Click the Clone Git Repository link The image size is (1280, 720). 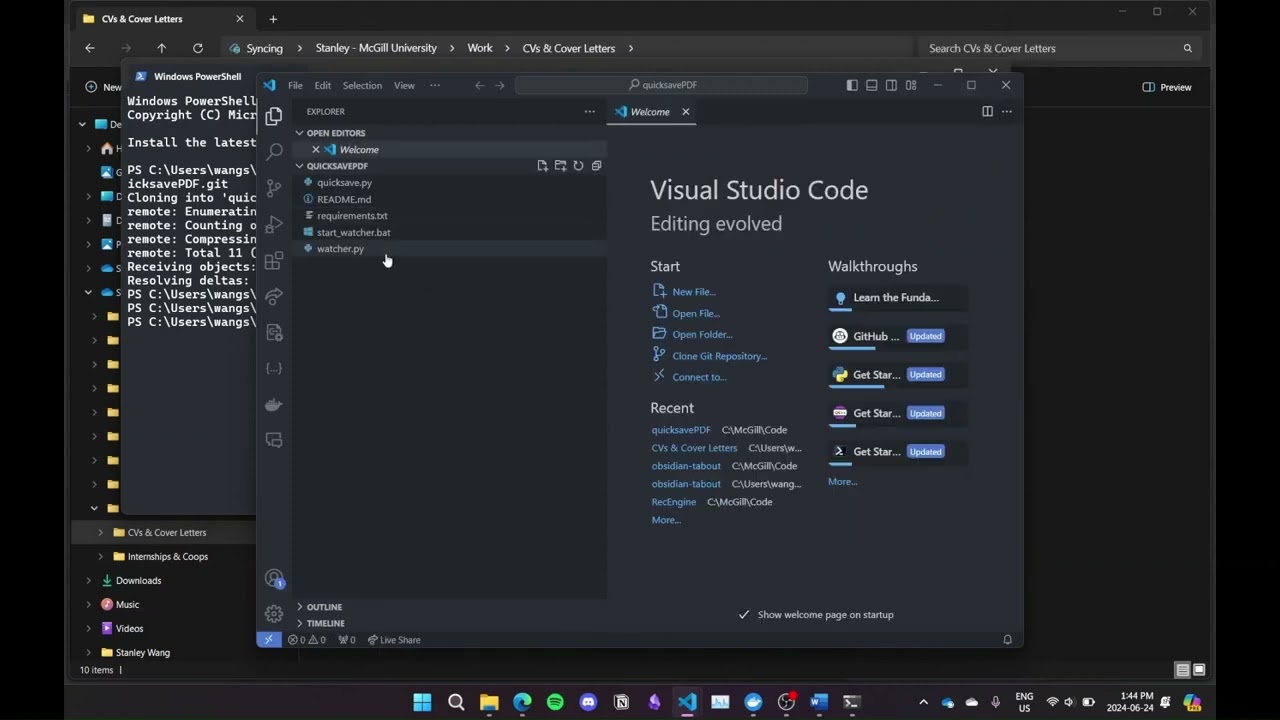pyautogui.click(x=719, y=356)
